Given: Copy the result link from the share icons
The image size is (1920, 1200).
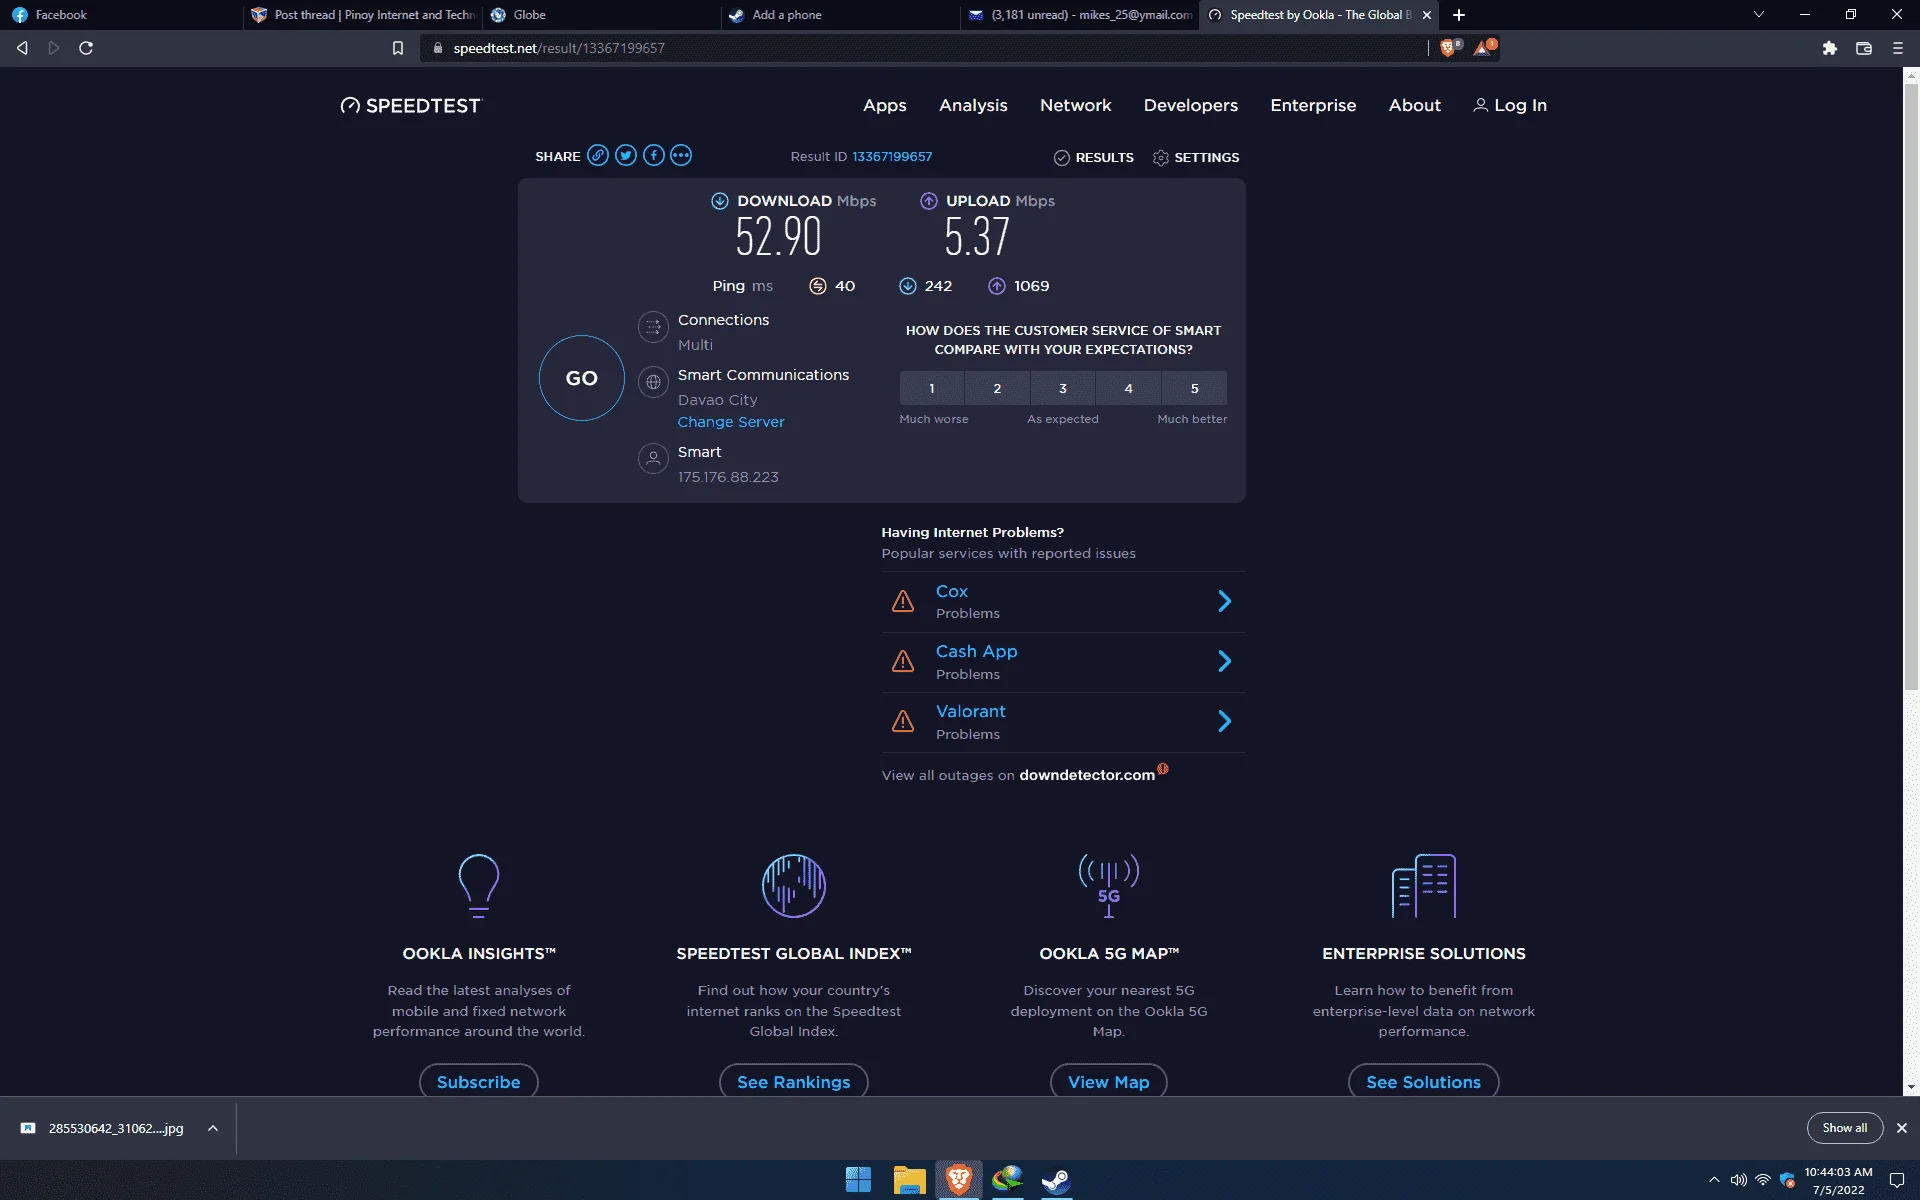Looking at the screenshot, I should (598, 155).
